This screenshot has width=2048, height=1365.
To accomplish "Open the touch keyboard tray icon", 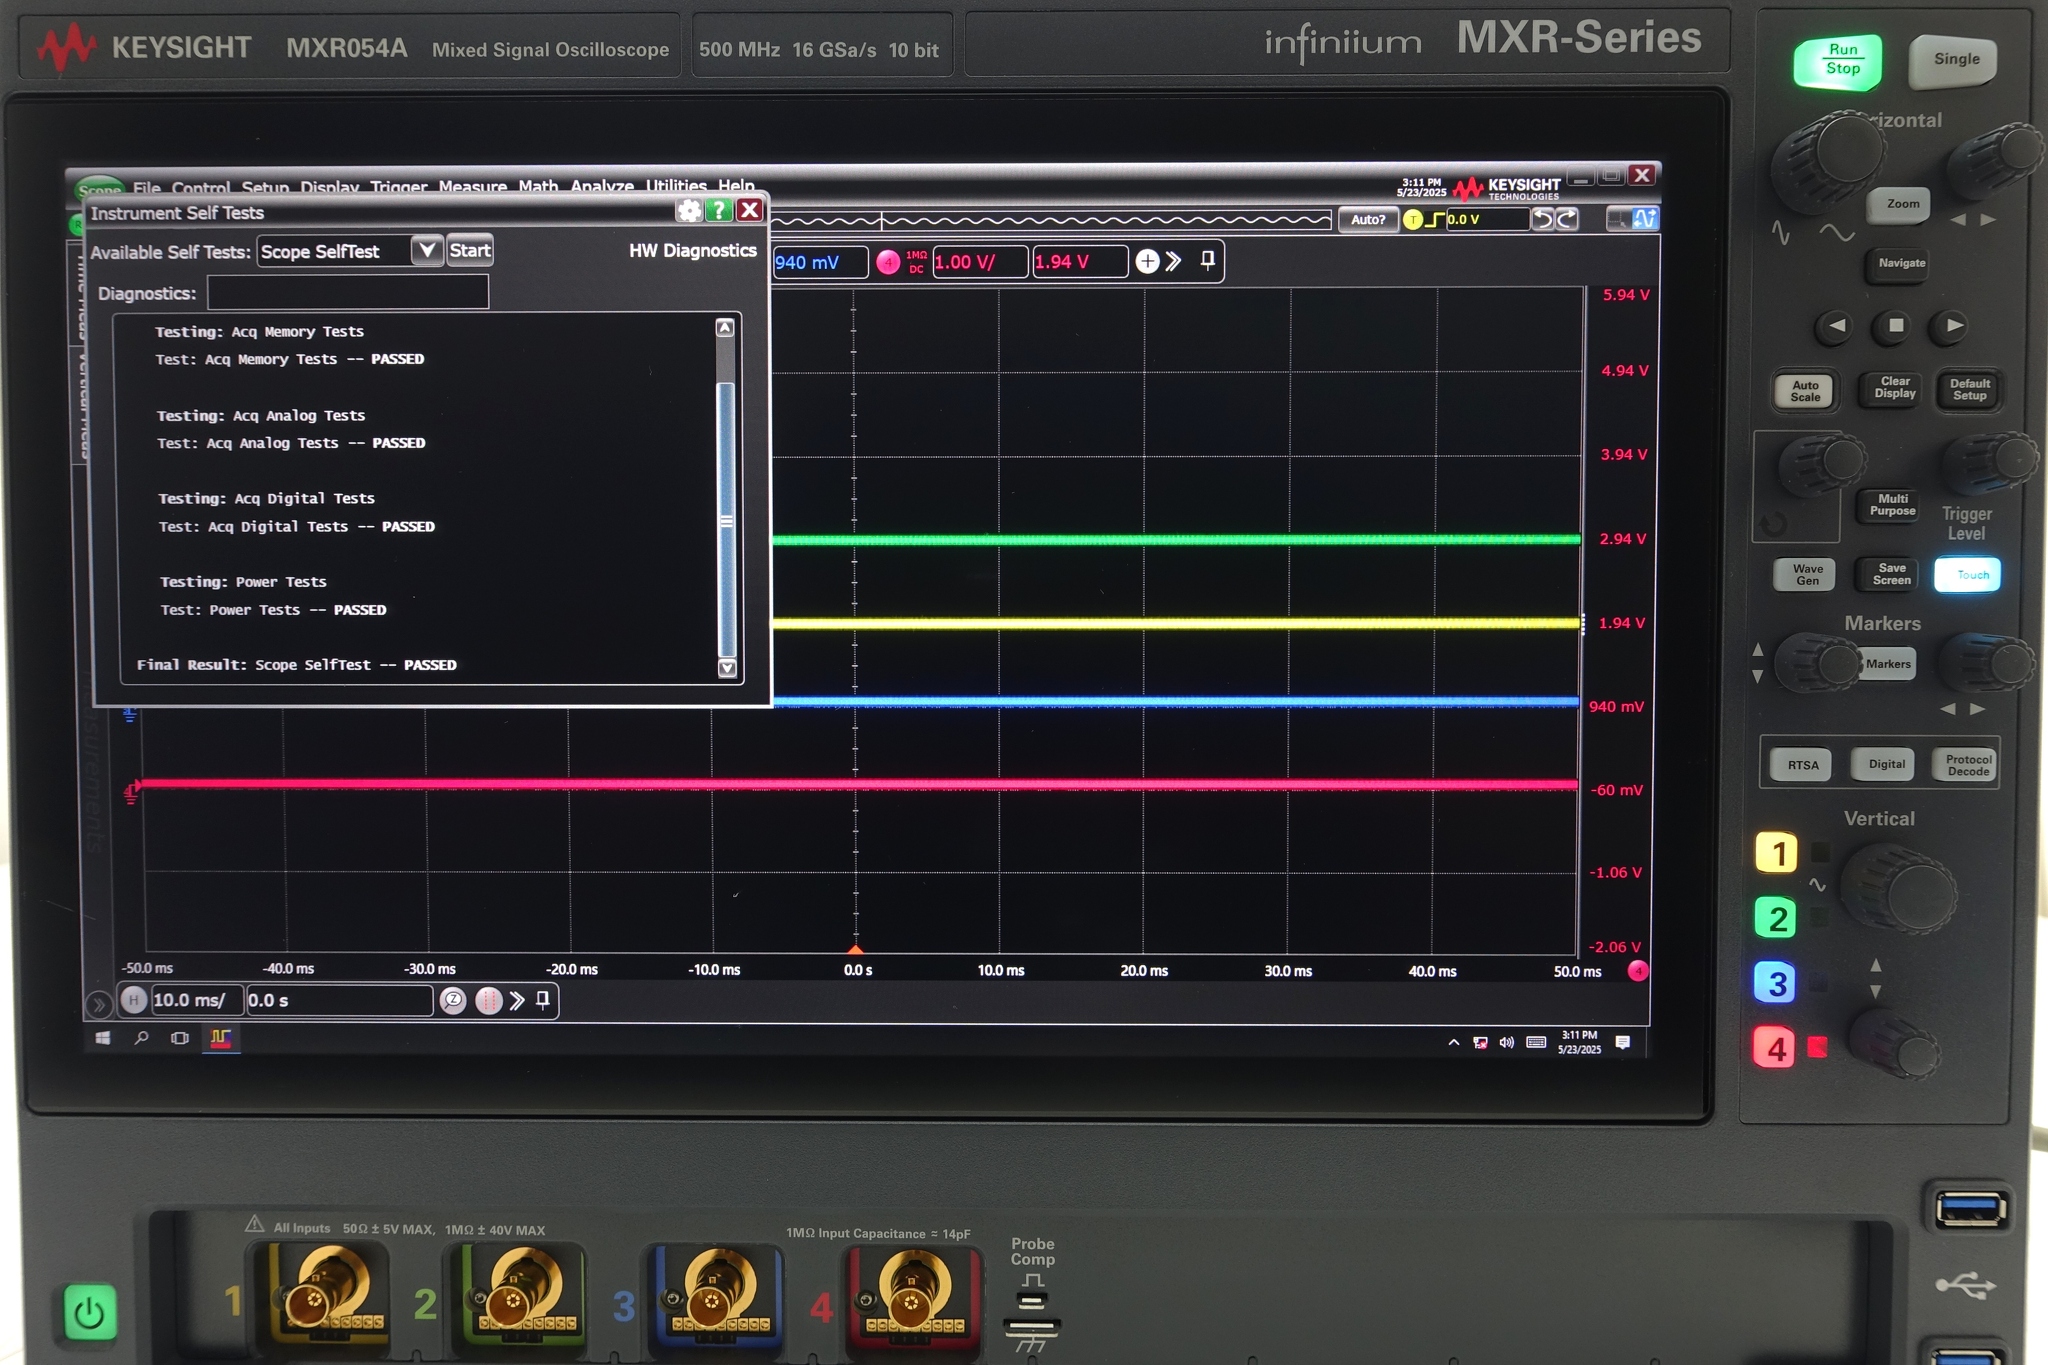I will coord(1536,1043).
